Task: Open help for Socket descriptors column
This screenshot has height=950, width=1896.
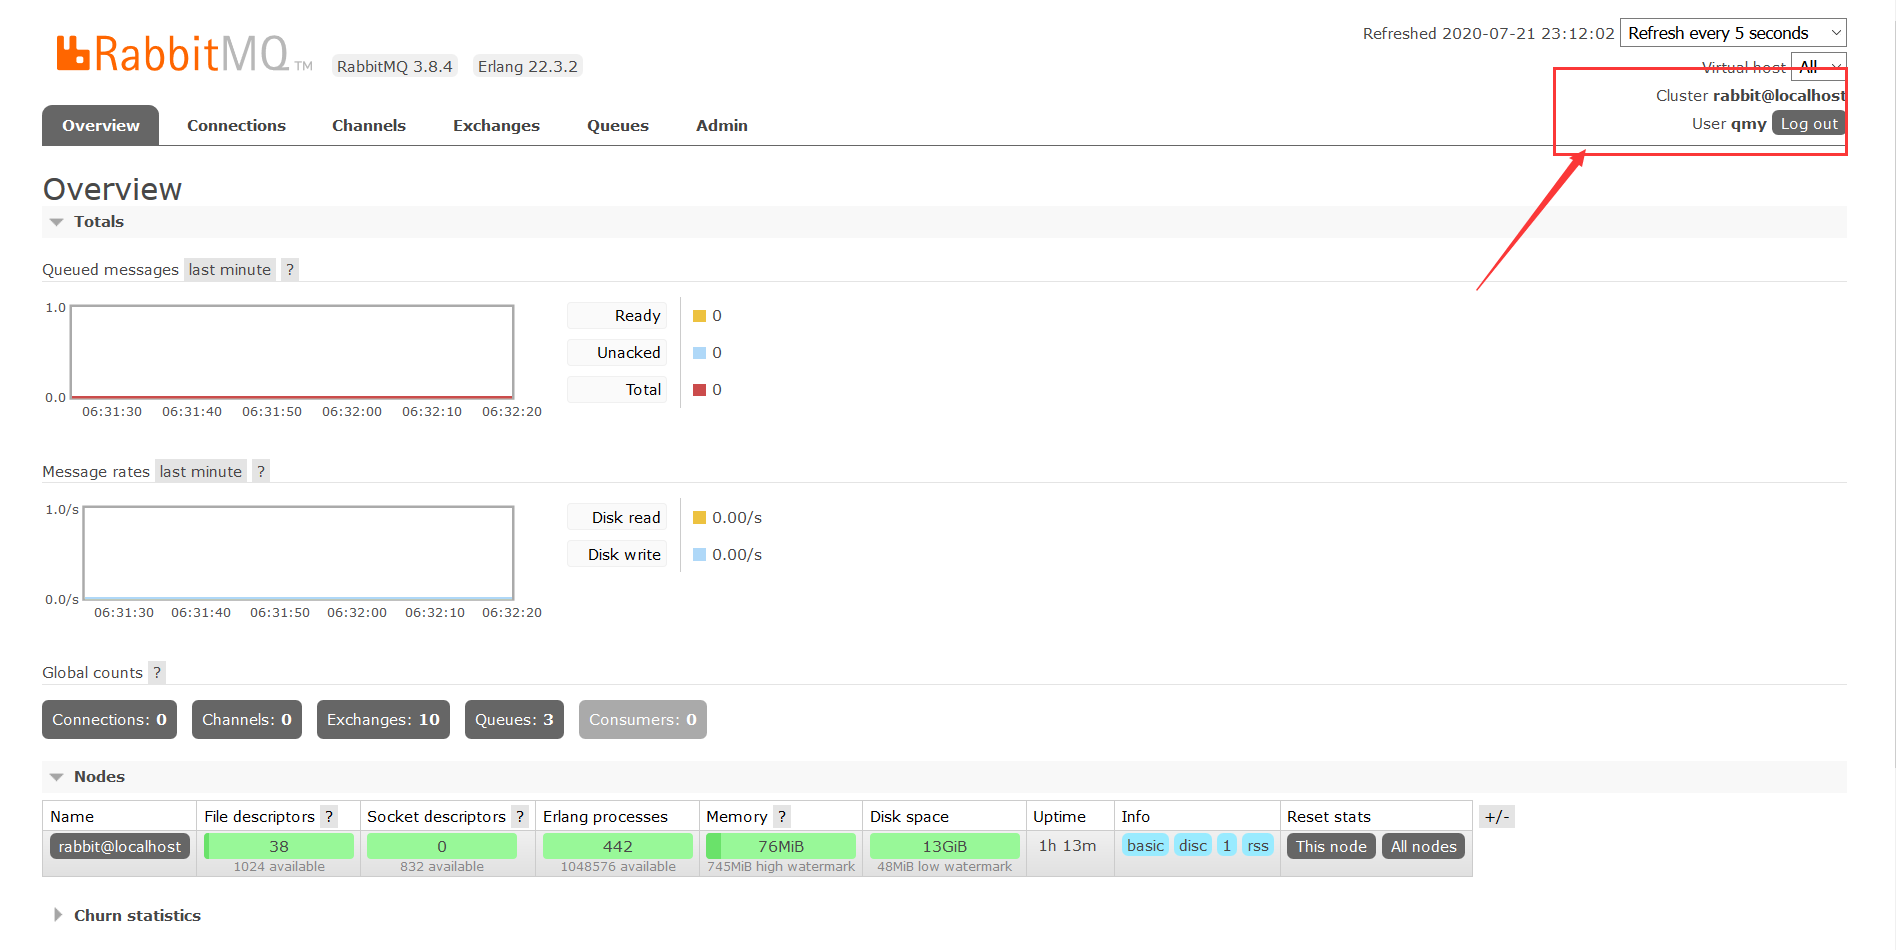Action: (x=520, y=817)
